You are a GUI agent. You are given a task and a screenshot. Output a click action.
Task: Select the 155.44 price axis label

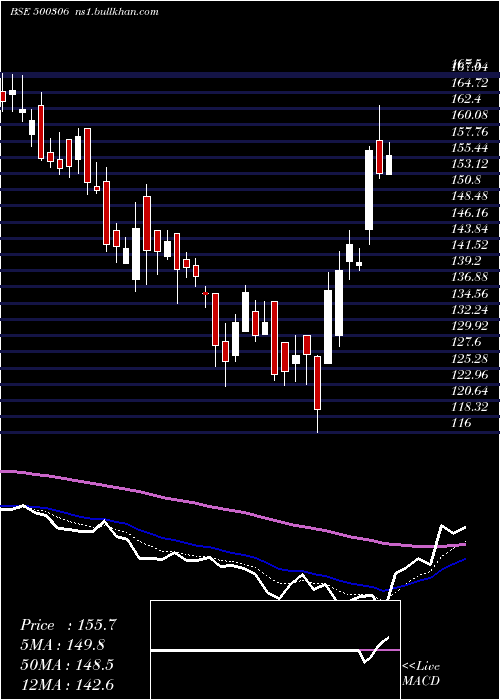pos(470,148)
